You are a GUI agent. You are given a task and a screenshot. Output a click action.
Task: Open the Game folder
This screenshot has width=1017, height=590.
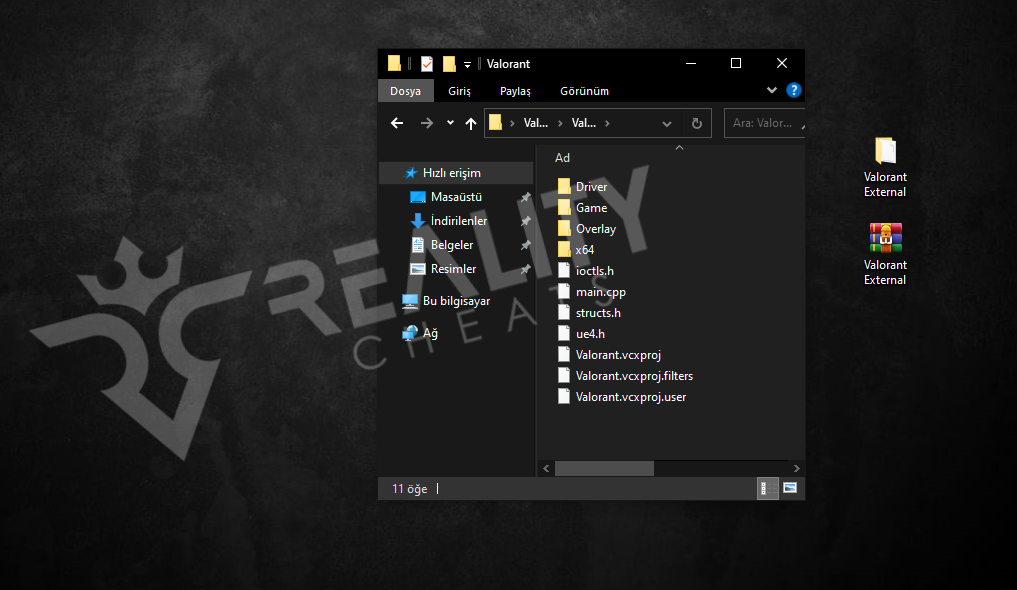click(582, 207)
